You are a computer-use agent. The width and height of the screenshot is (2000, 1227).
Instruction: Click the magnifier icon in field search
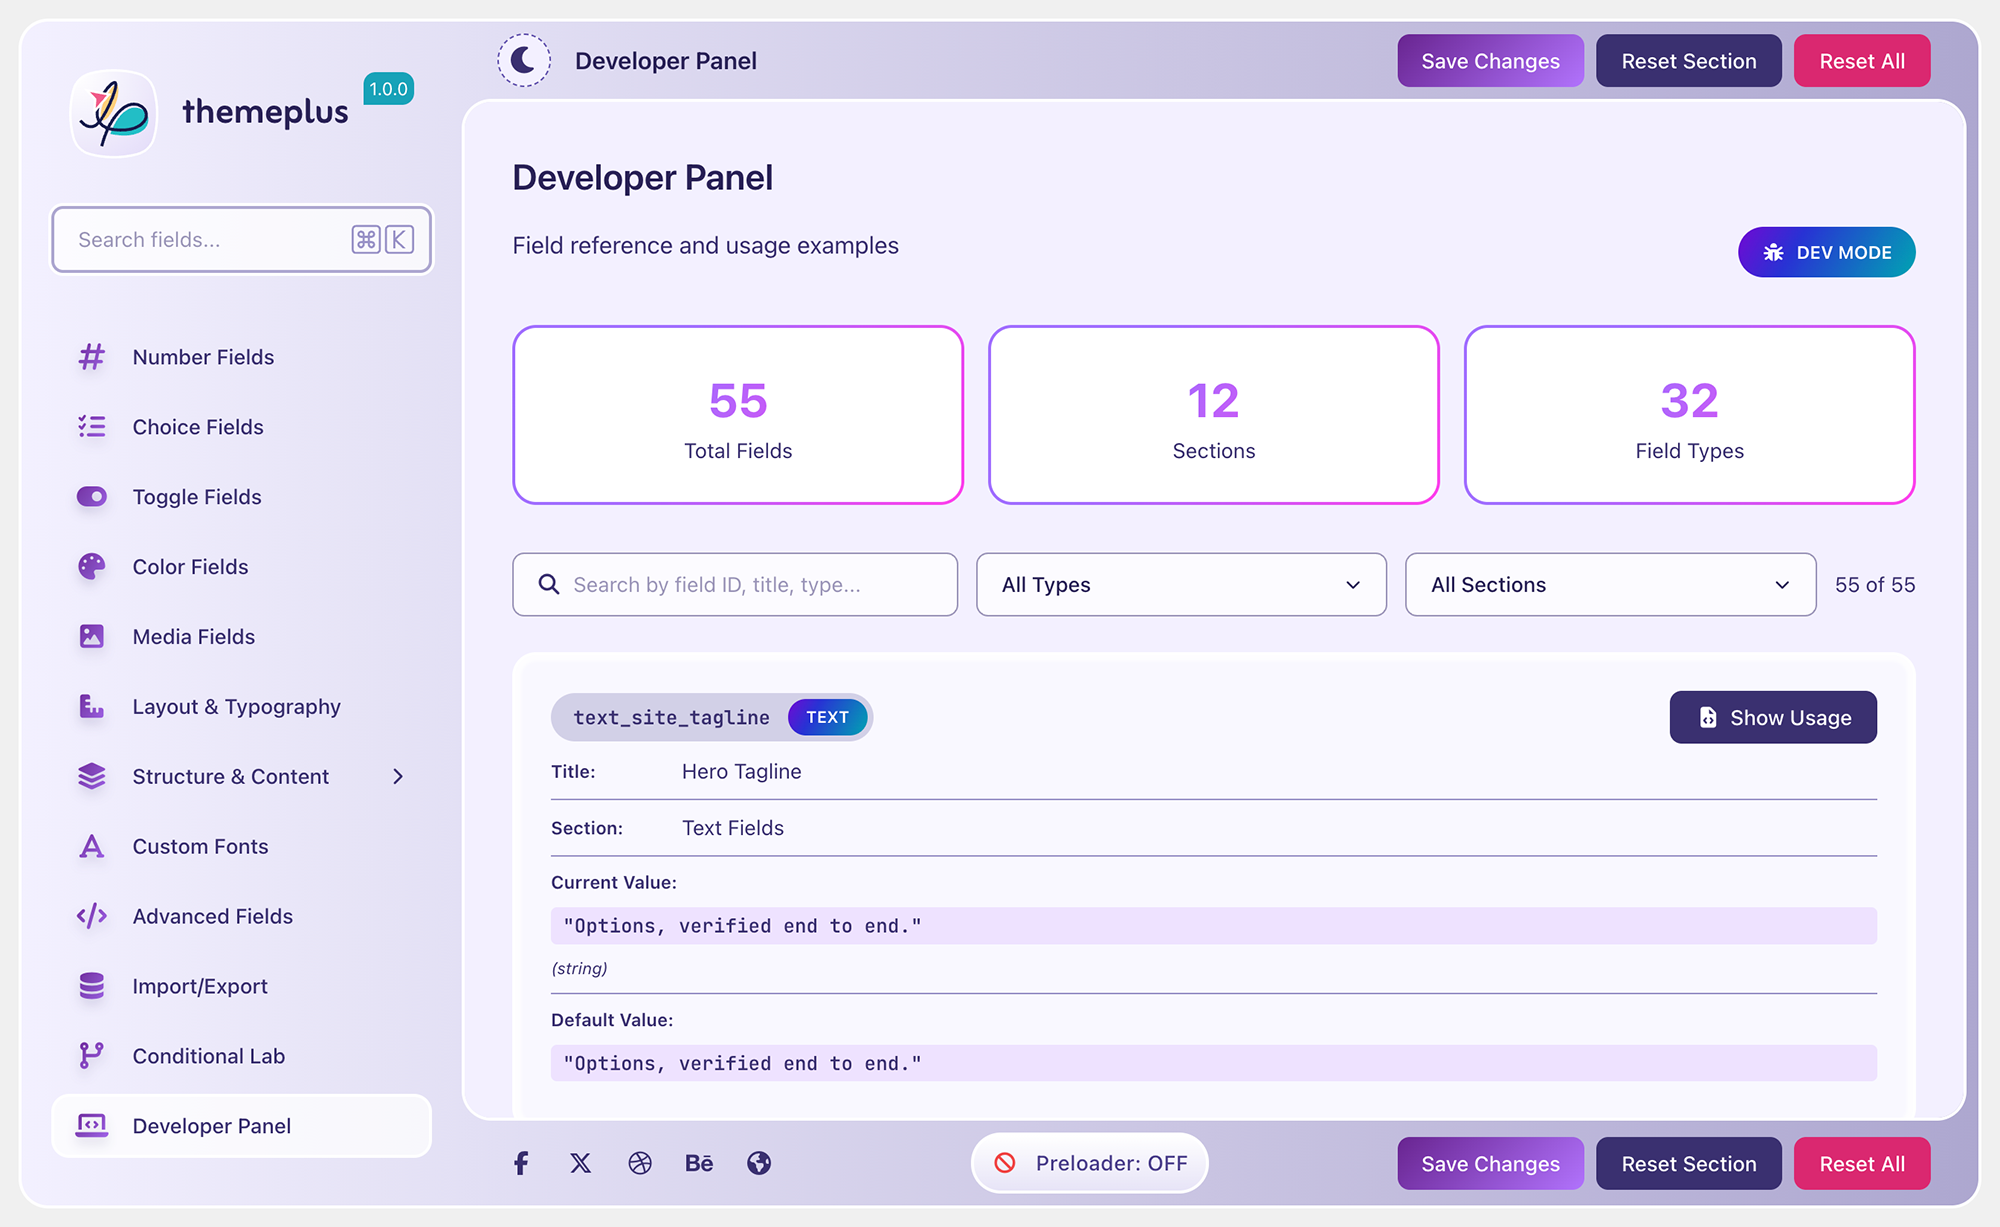[x=548, y=584]
